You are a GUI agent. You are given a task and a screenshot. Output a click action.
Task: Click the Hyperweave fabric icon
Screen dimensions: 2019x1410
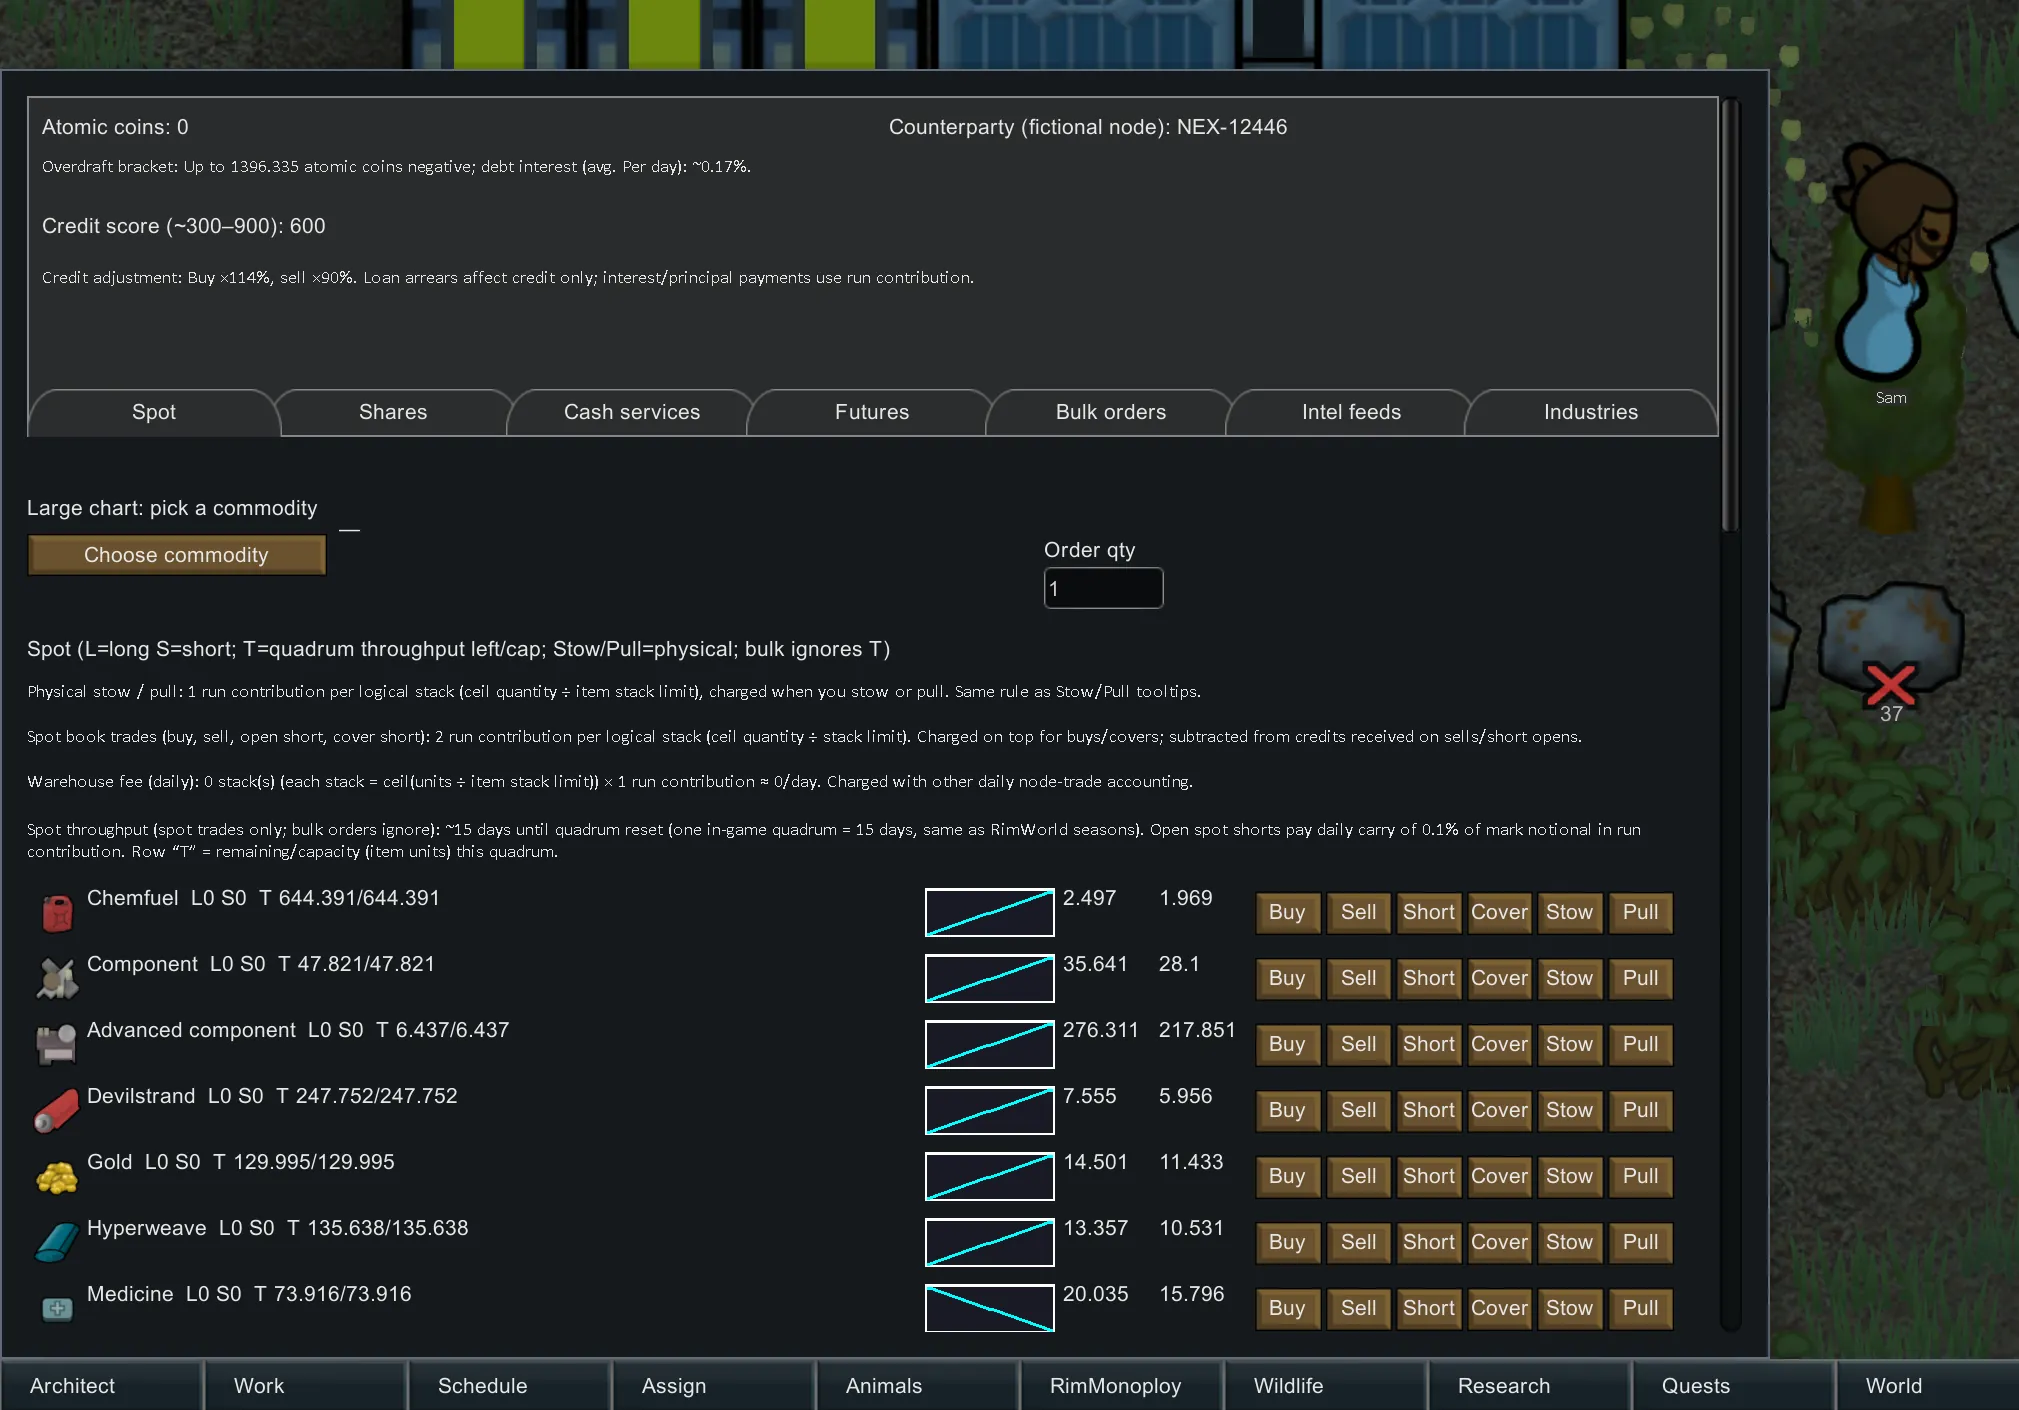(x=57, y=1242)
